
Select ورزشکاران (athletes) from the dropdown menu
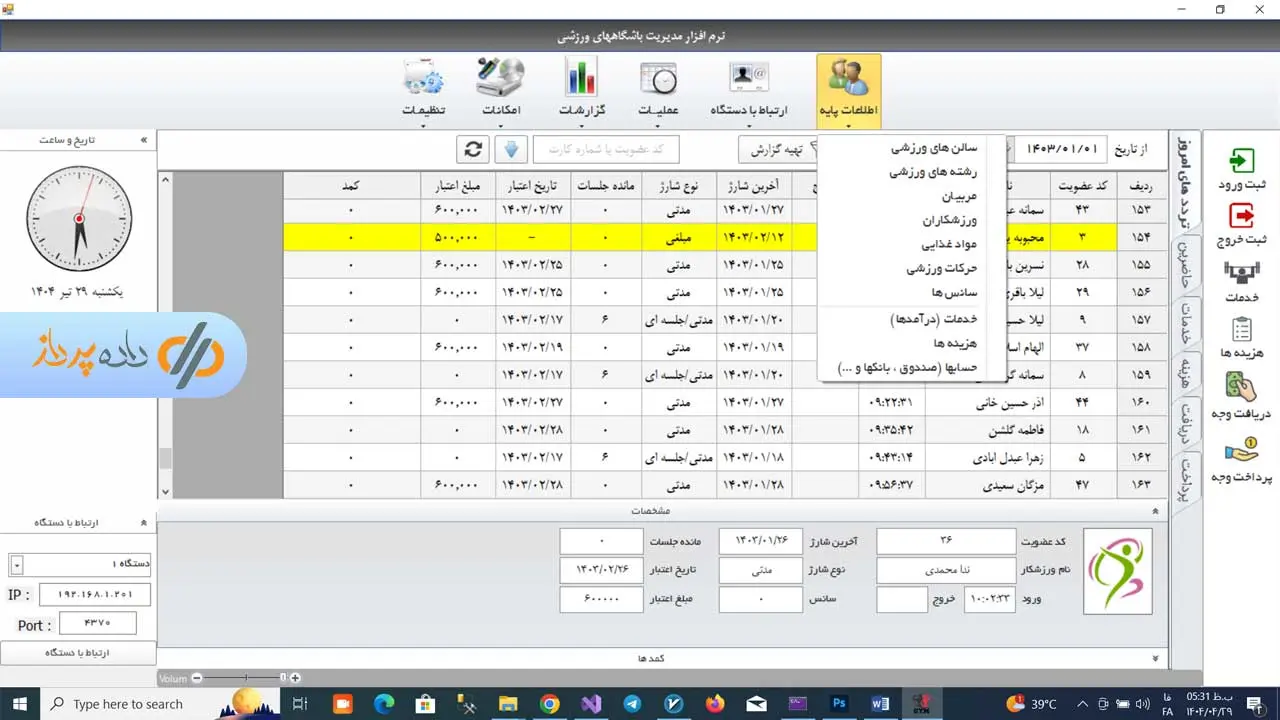(948, 220)
